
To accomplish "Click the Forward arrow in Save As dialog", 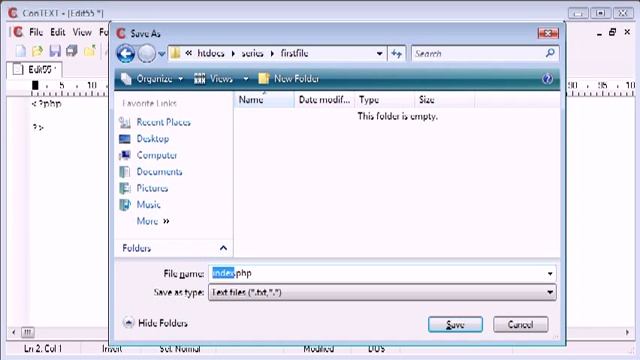I will pyautogui.click(x=147, y=53).
